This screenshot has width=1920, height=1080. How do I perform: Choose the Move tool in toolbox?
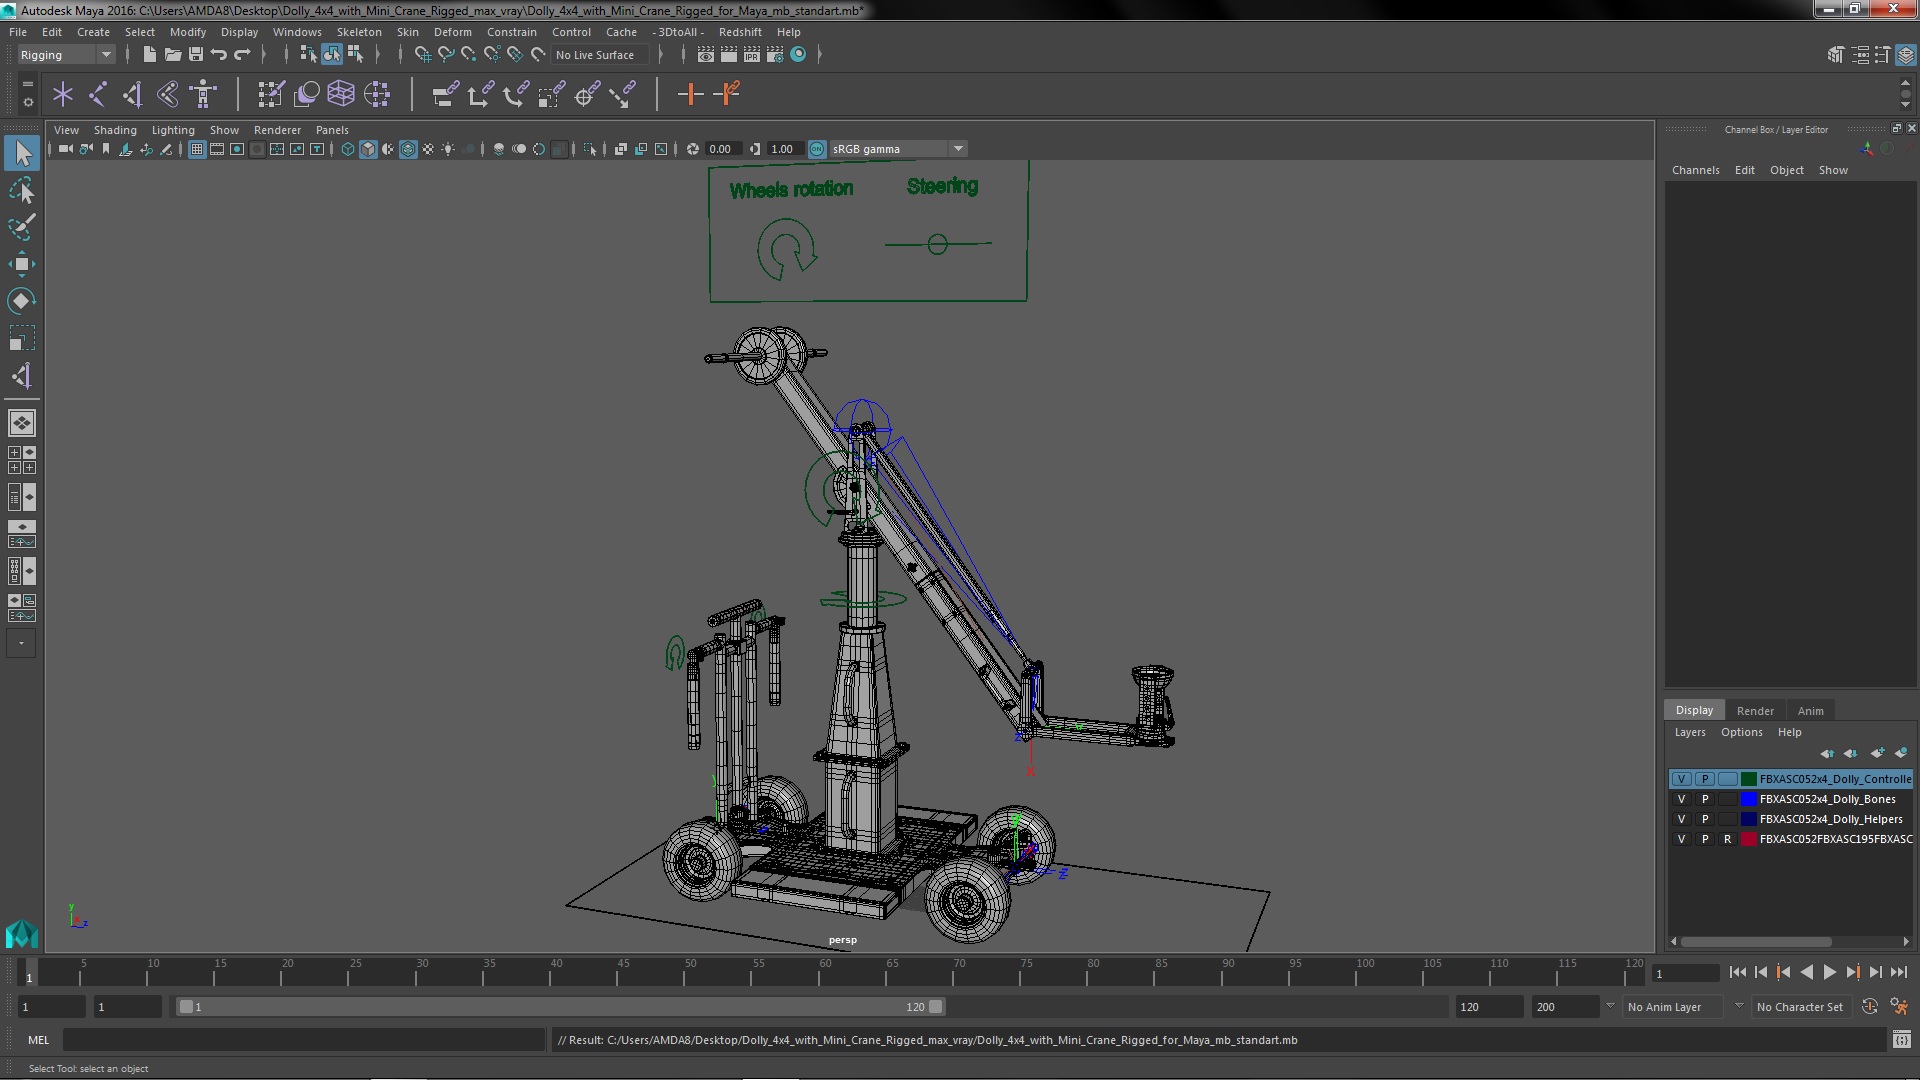[22, 264]
